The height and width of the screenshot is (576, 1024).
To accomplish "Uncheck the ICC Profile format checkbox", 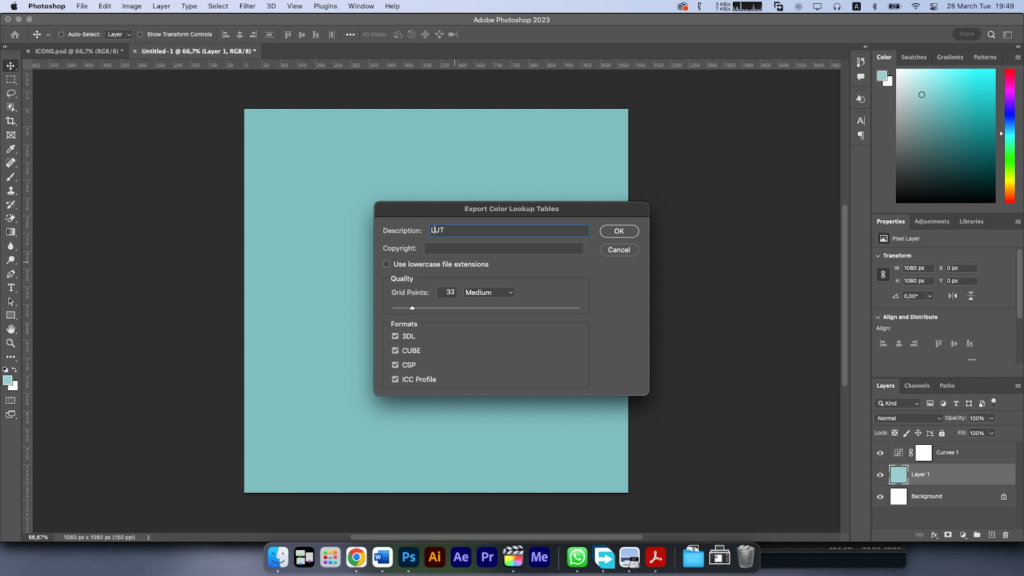I will [x=395, y=379].
